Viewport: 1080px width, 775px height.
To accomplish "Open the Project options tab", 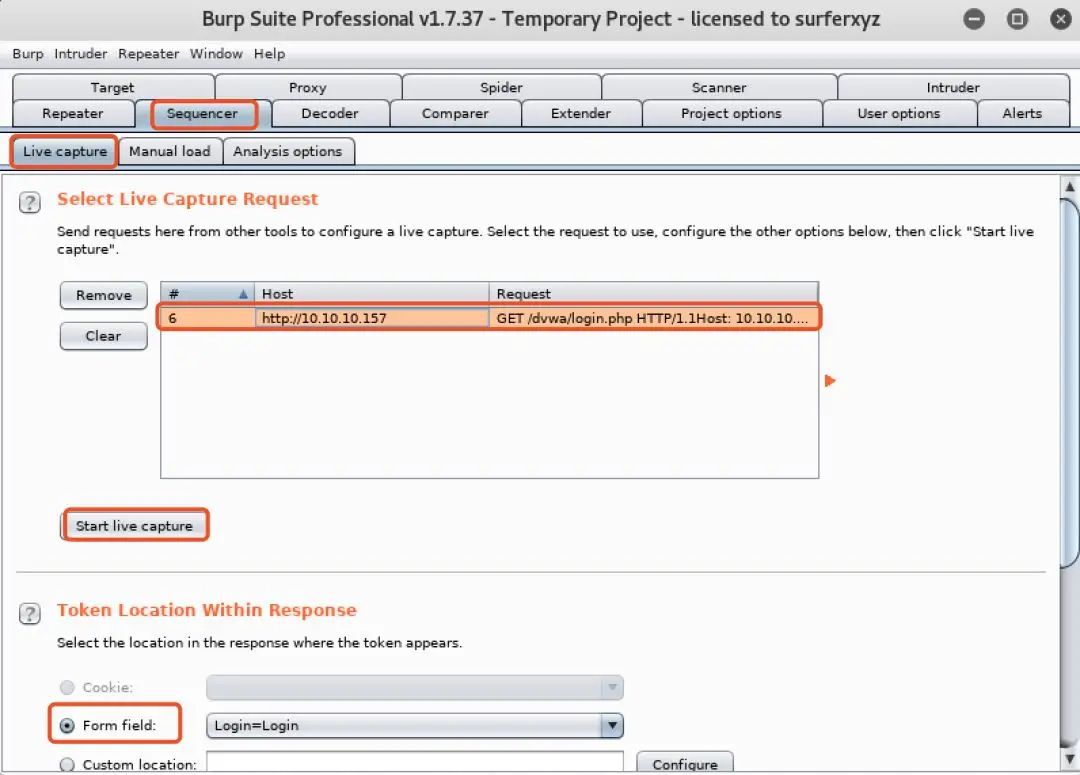I will point(731,114).
